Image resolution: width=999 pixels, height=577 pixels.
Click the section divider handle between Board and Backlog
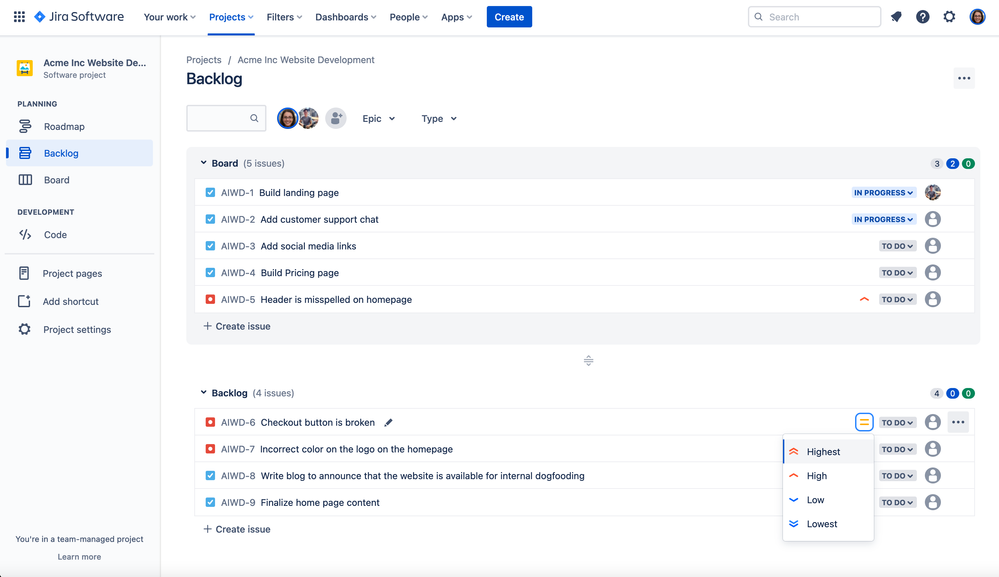point(589,360)
